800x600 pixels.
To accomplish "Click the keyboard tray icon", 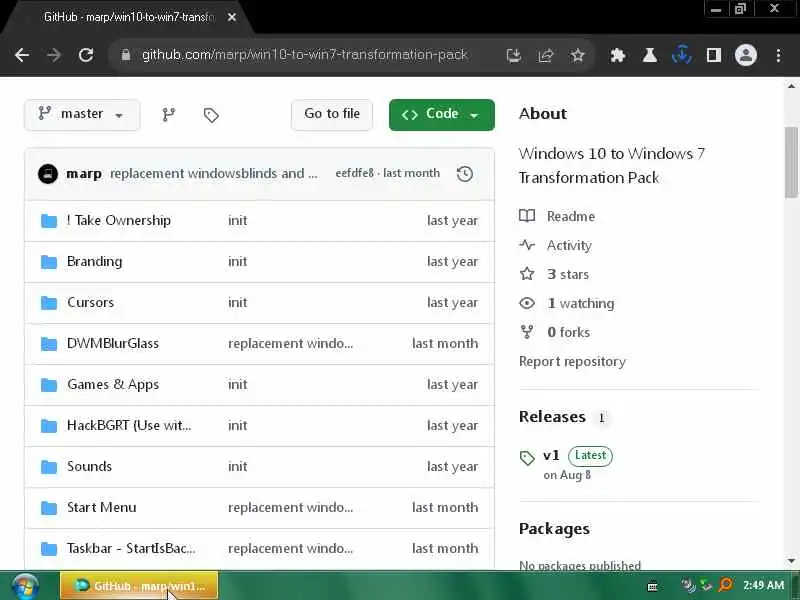I will (652, 587).
